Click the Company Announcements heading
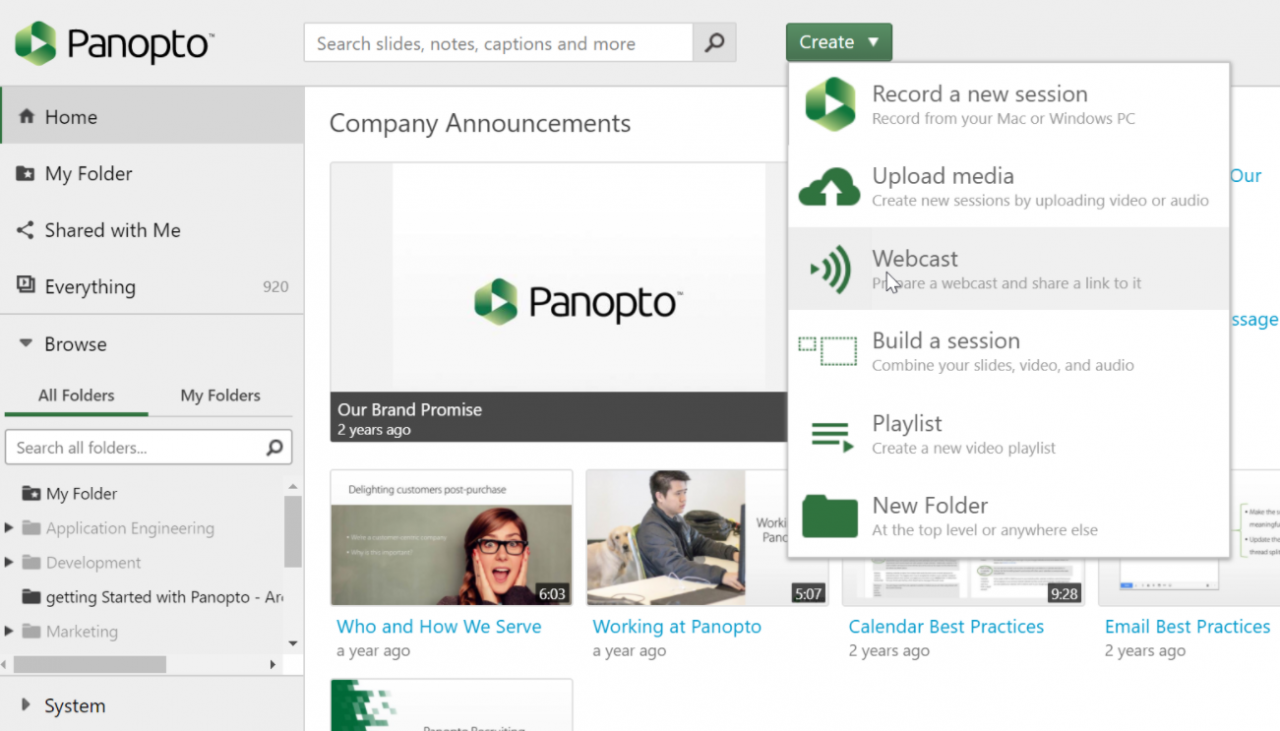 point(480,123)
